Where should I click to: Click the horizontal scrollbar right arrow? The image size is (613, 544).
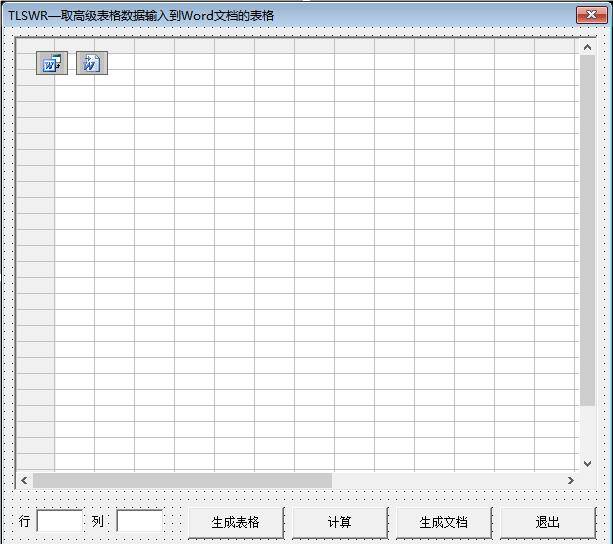(570, 480)
